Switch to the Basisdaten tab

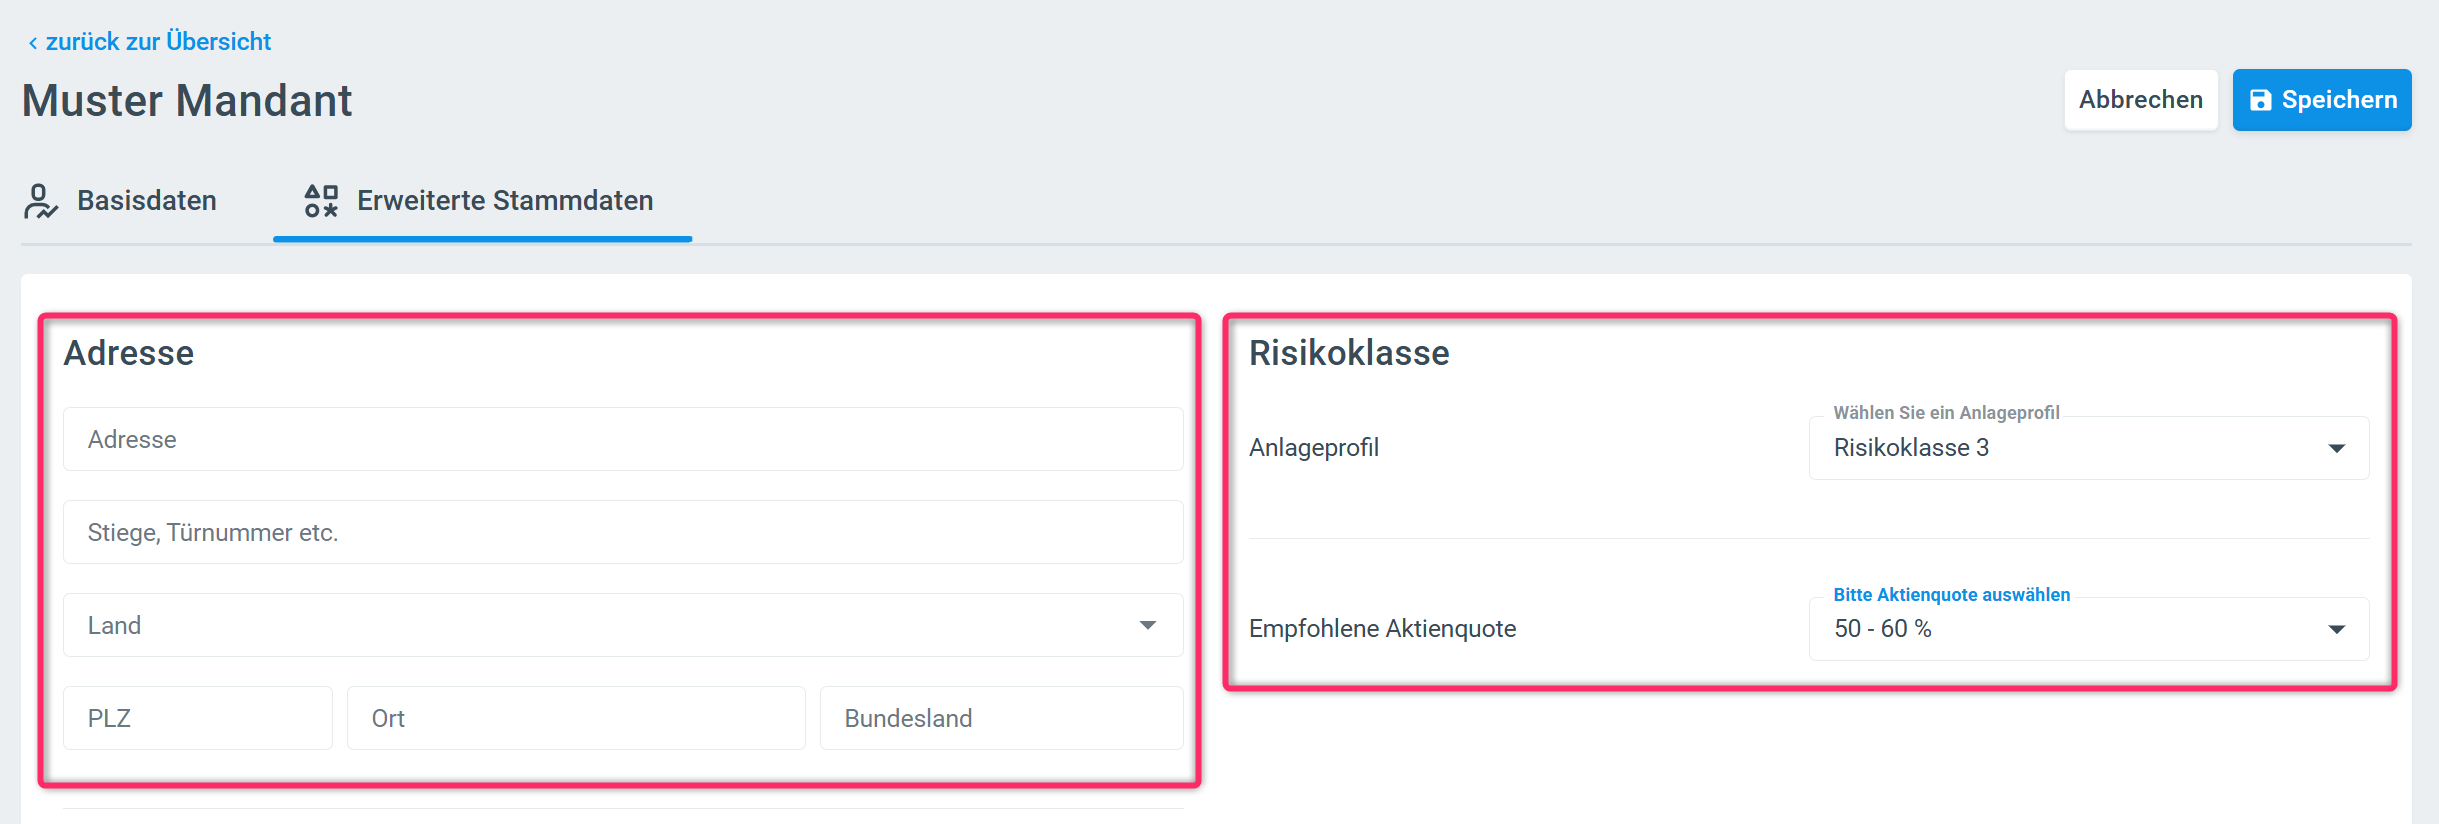point(146,201)
